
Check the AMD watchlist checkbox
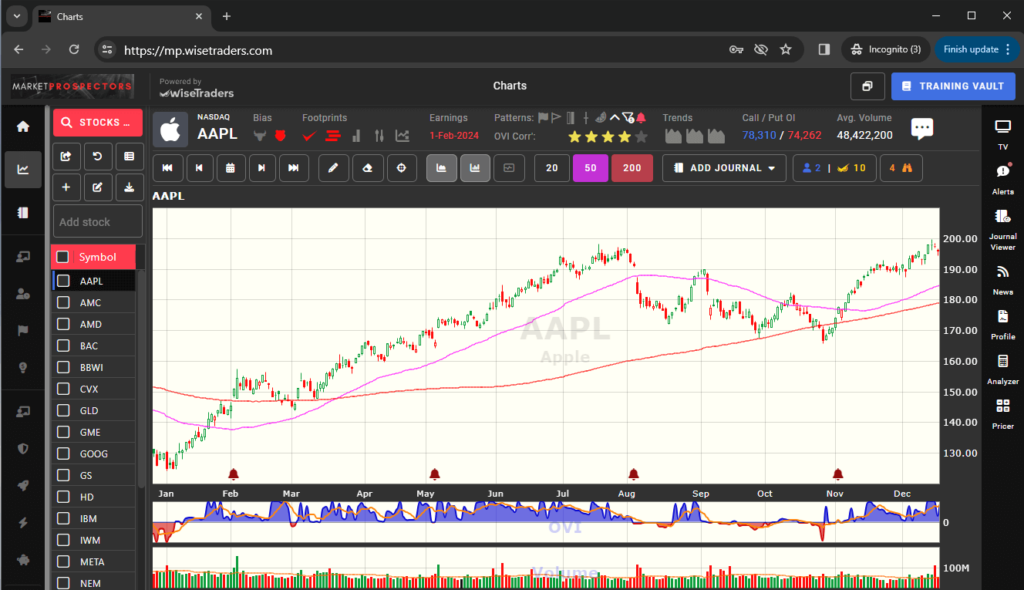[64, 324]
